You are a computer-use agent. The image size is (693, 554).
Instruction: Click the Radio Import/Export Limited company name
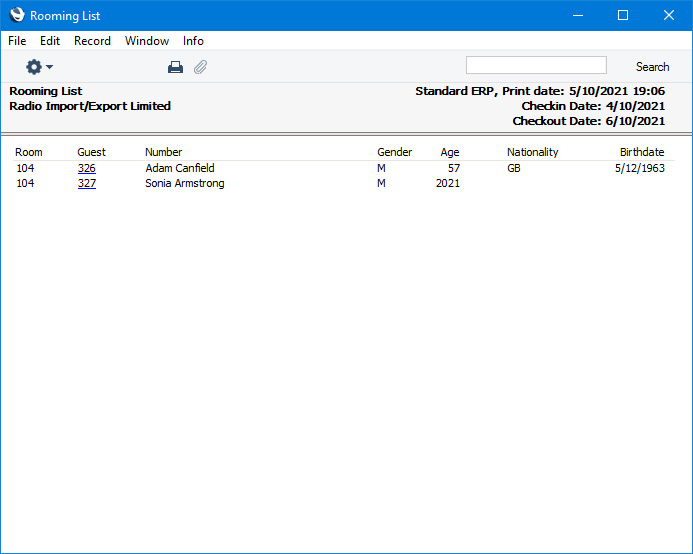pos(90,106)
